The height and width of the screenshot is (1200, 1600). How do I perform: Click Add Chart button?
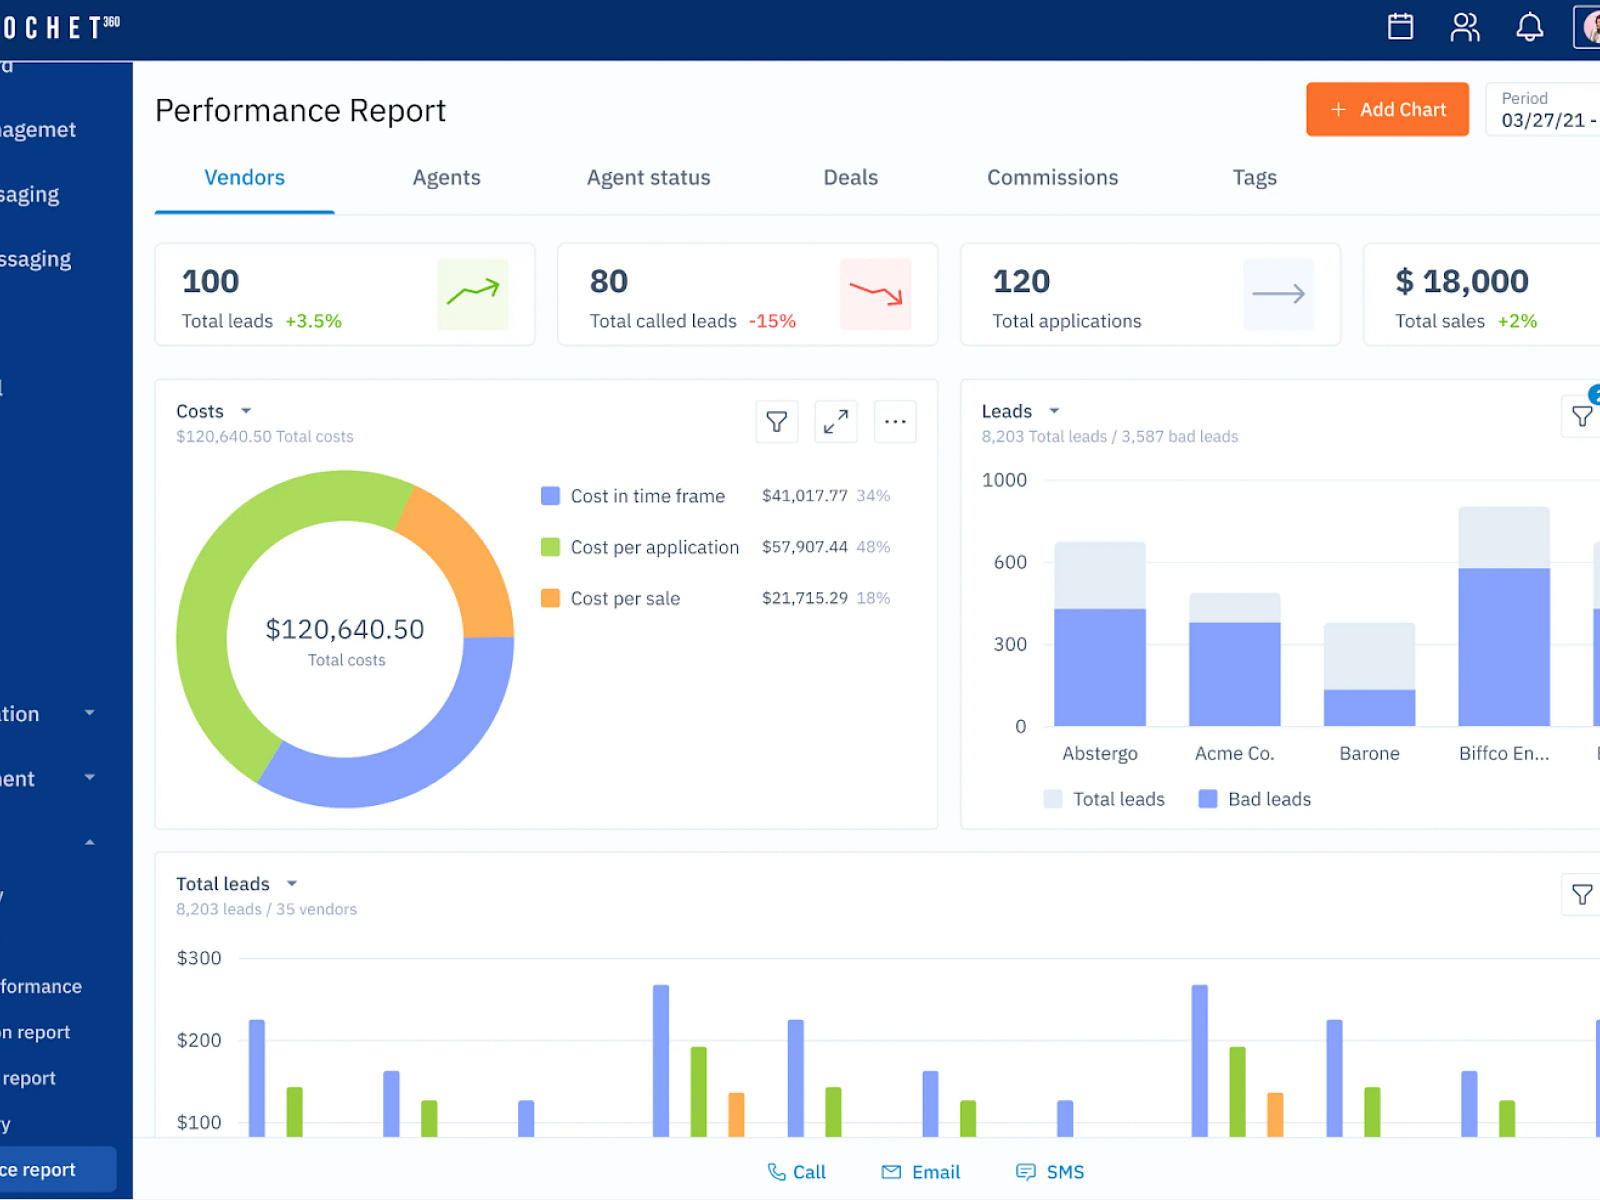(1387, 109)
